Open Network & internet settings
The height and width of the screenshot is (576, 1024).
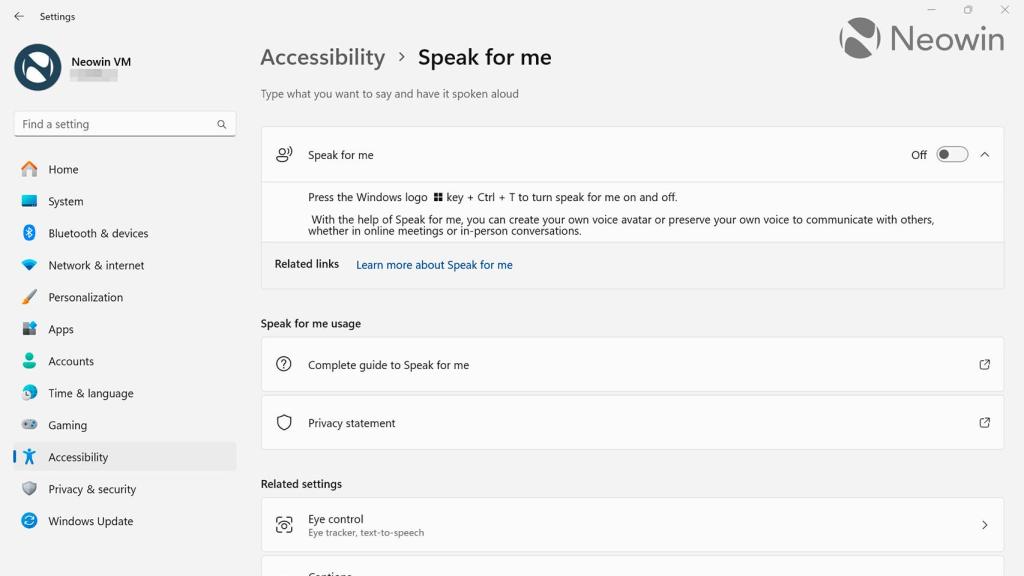click(124, 265)
